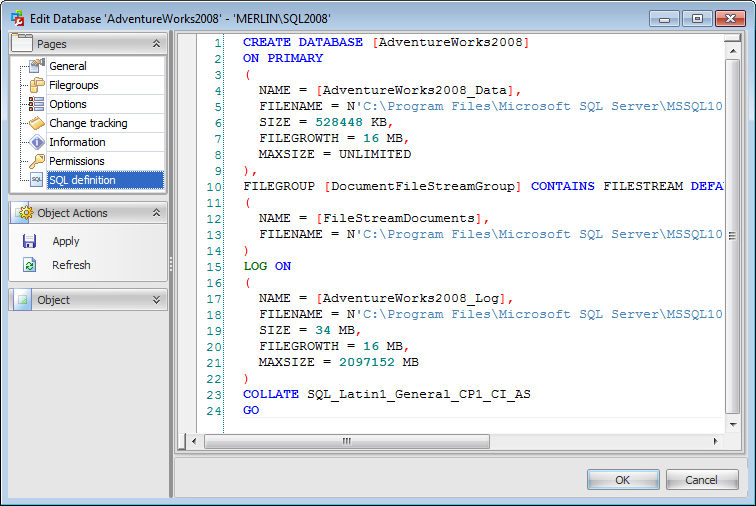Click line number 10 in the gutter
756x506 pixels.
pos(214,187)
